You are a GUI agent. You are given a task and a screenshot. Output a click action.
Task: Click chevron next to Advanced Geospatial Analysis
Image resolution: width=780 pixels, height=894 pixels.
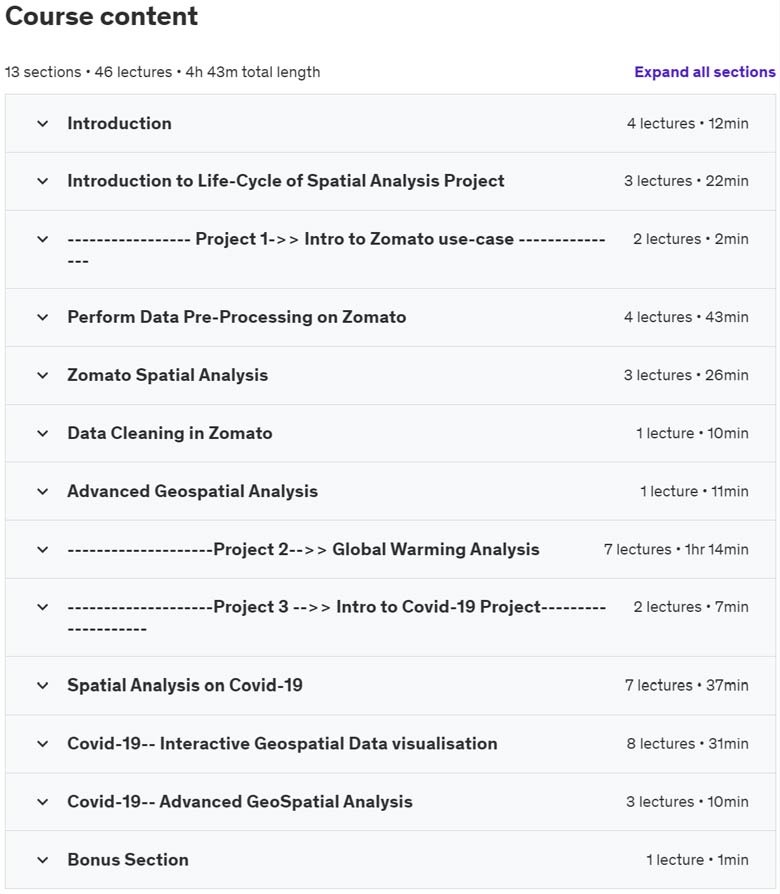[x=42, y=491]
